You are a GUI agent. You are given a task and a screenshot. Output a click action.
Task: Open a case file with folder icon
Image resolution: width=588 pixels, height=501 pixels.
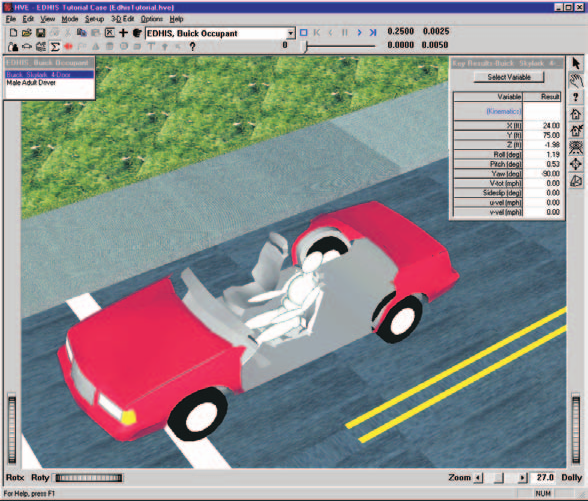[26, 33]
